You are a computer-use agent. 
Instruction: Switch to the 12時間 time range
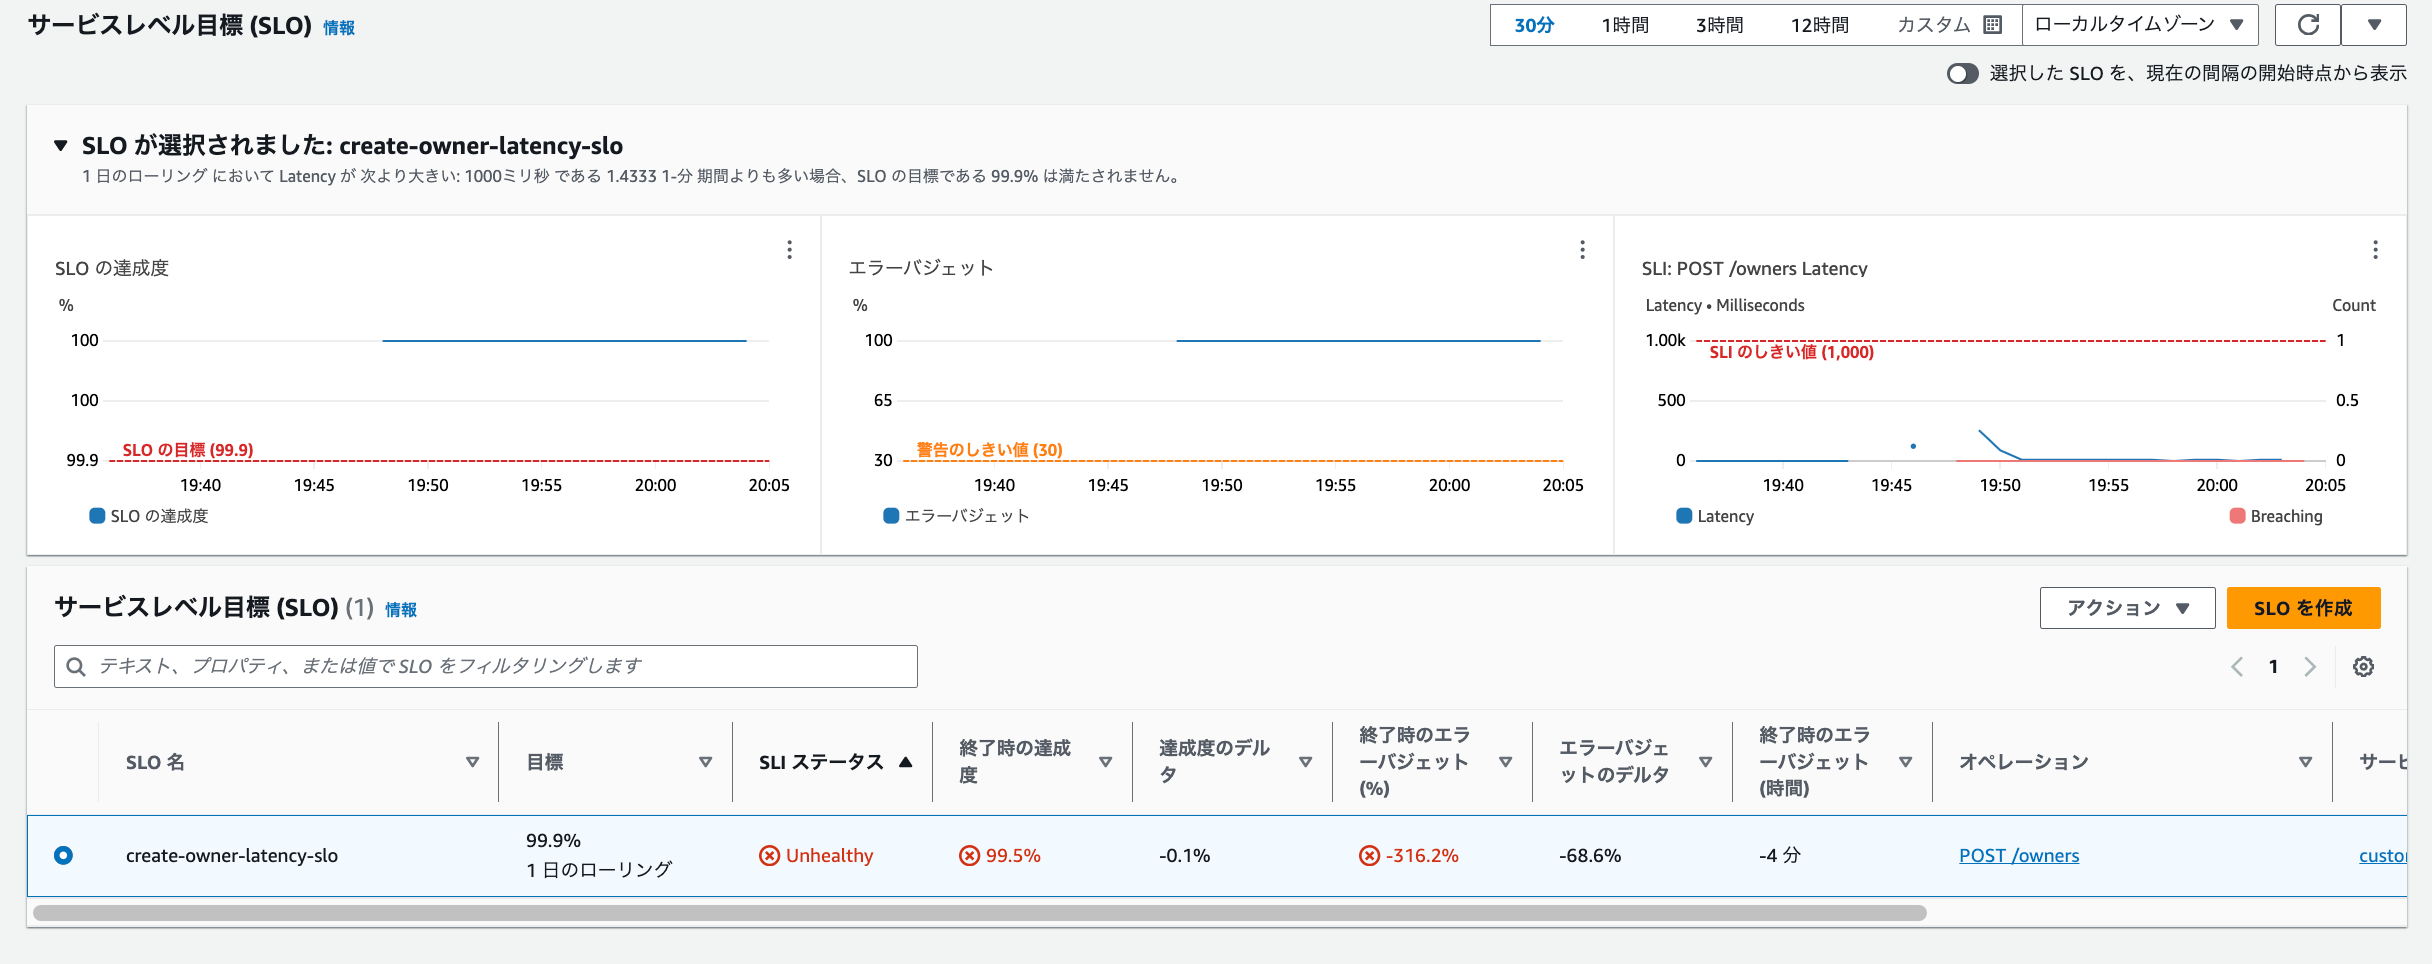pyautogui.click(x=1819, y=25)
